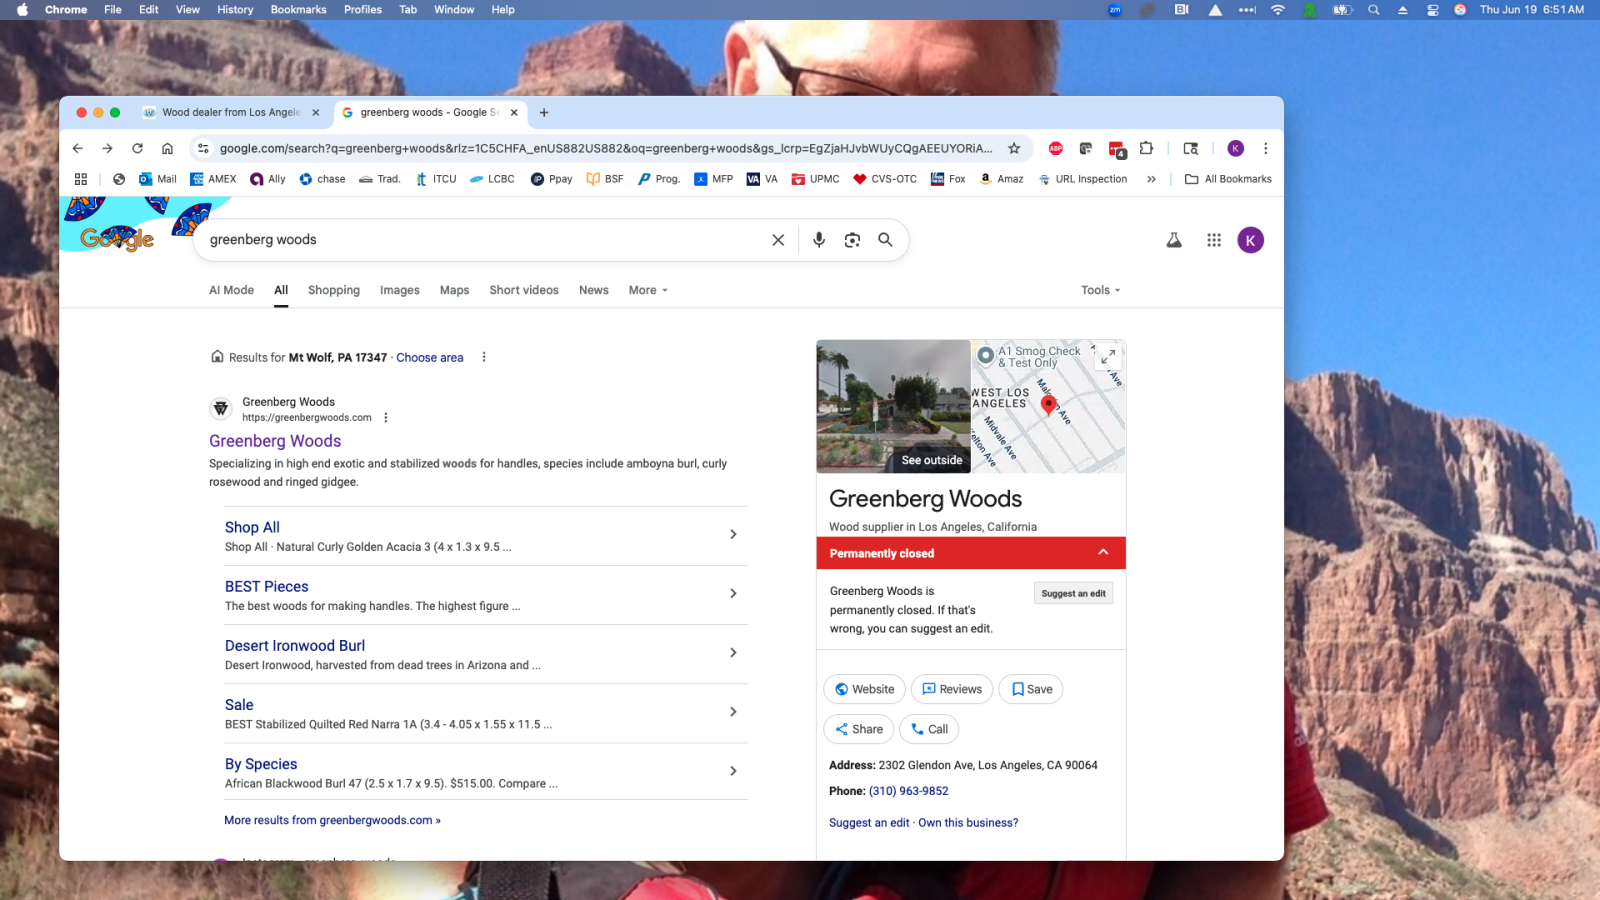Image resolution: width=1600 pixels, height=900 pixels.
Task: Show hidden bookmarks with the double chevron
Action: click(x=1151, y=179)
